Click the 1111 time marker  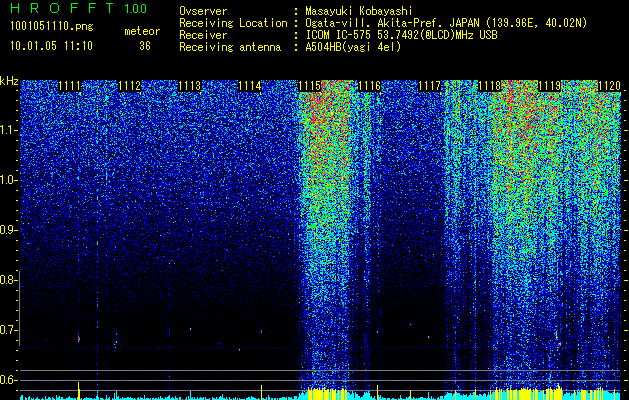[69, 86]
